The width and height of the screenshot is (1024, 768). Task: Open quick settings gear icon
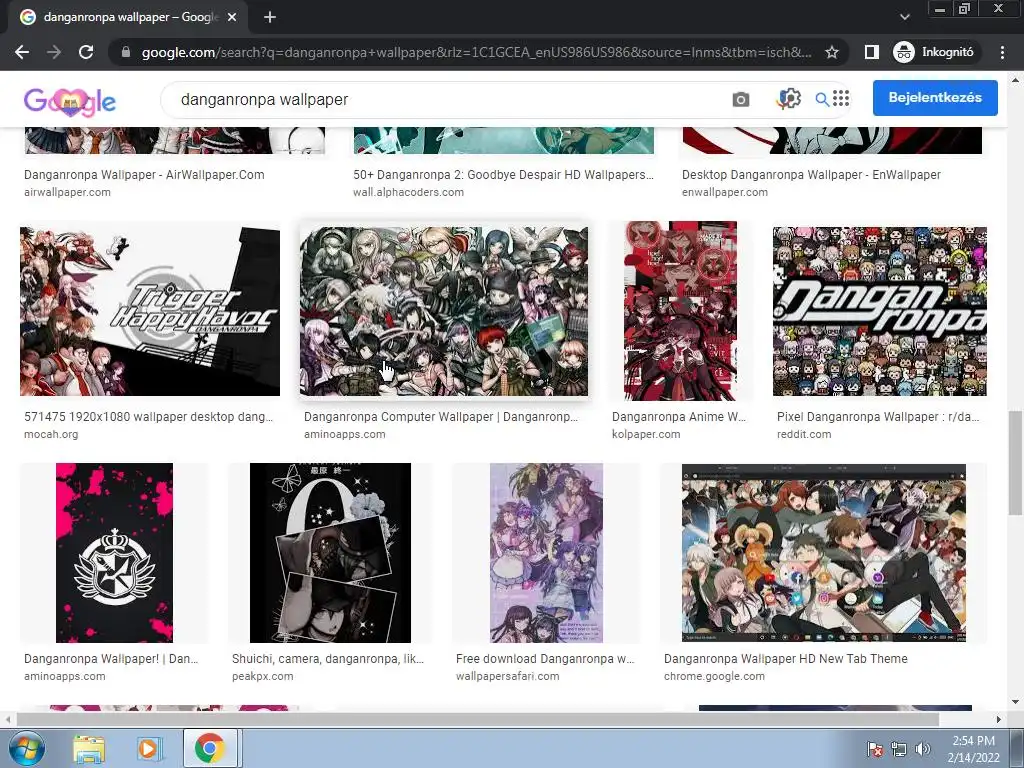pos(789,99)
